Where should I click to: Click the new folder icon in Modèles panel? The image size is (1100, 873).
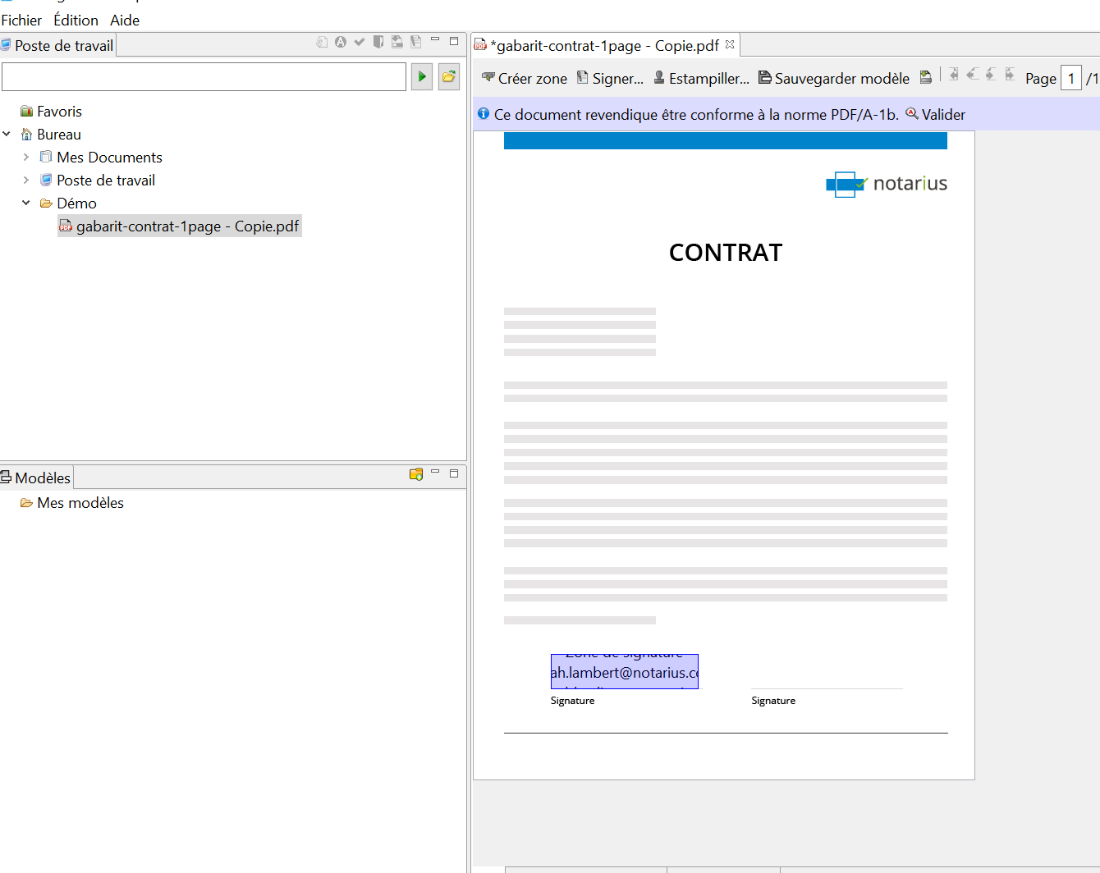pos(416,474)
